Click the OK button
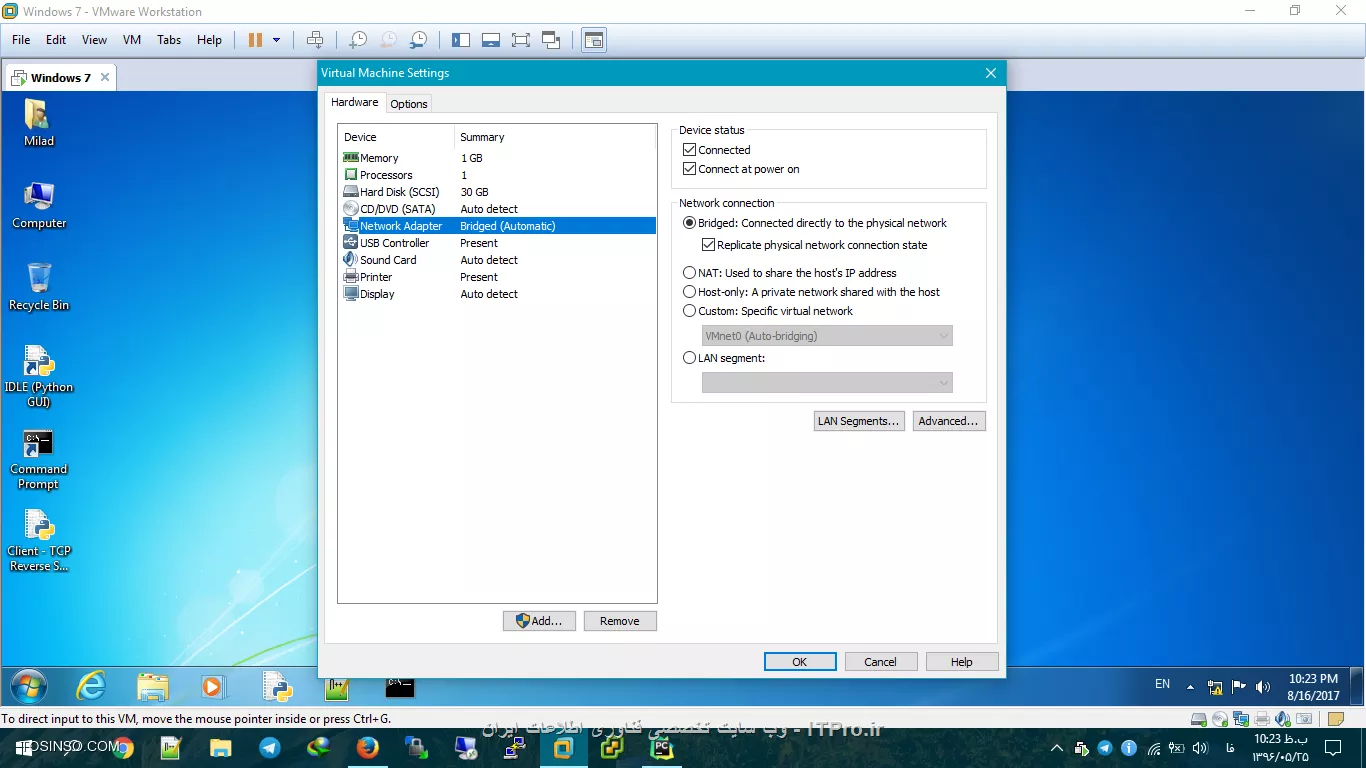 tap(800, 662)
